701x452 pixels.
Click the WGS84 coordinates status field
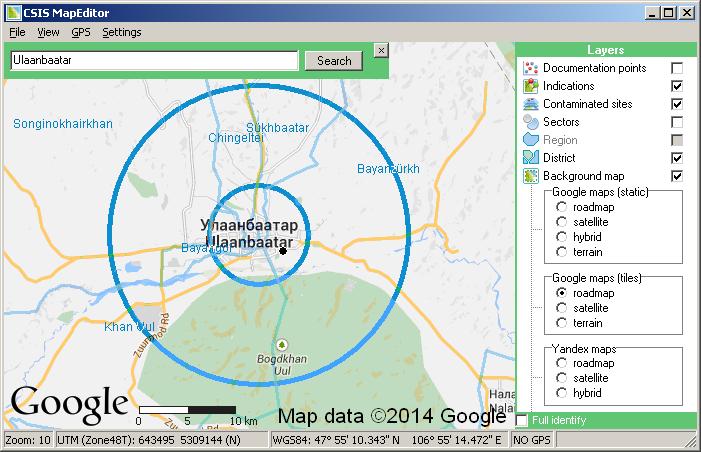click(389, 440)
